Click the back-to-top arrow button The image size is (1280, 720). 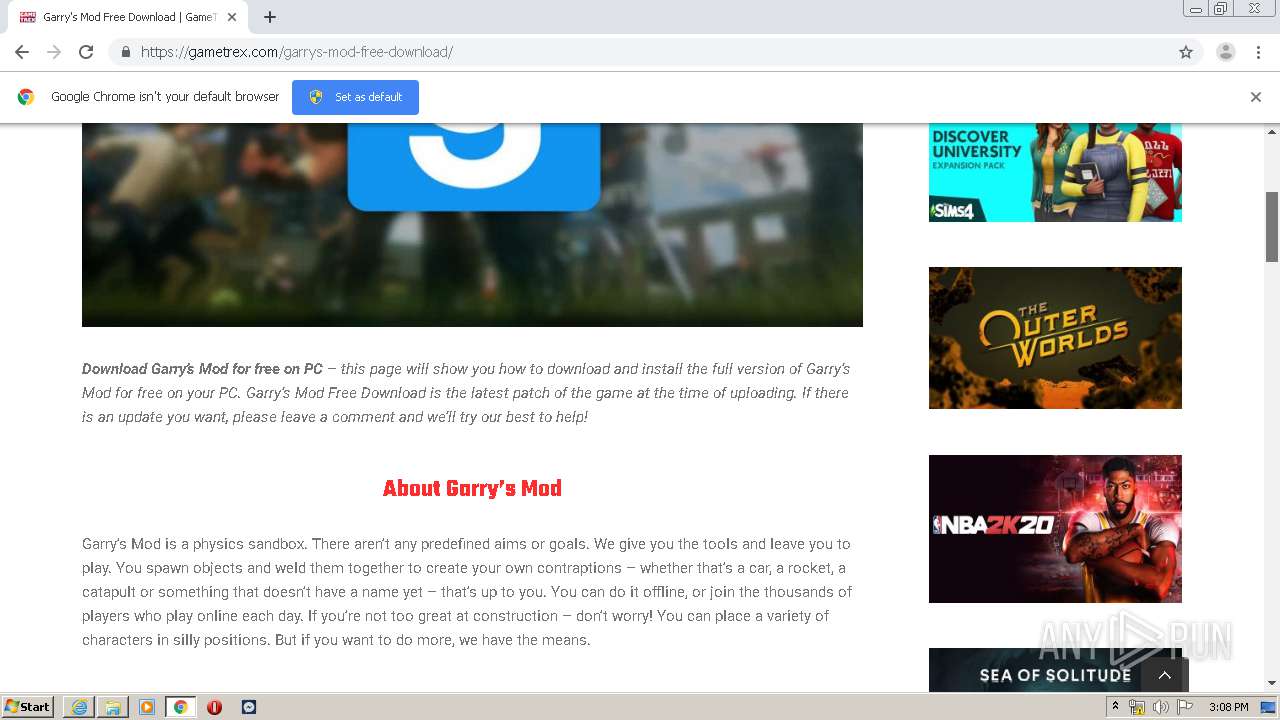tap(1165, 675)
